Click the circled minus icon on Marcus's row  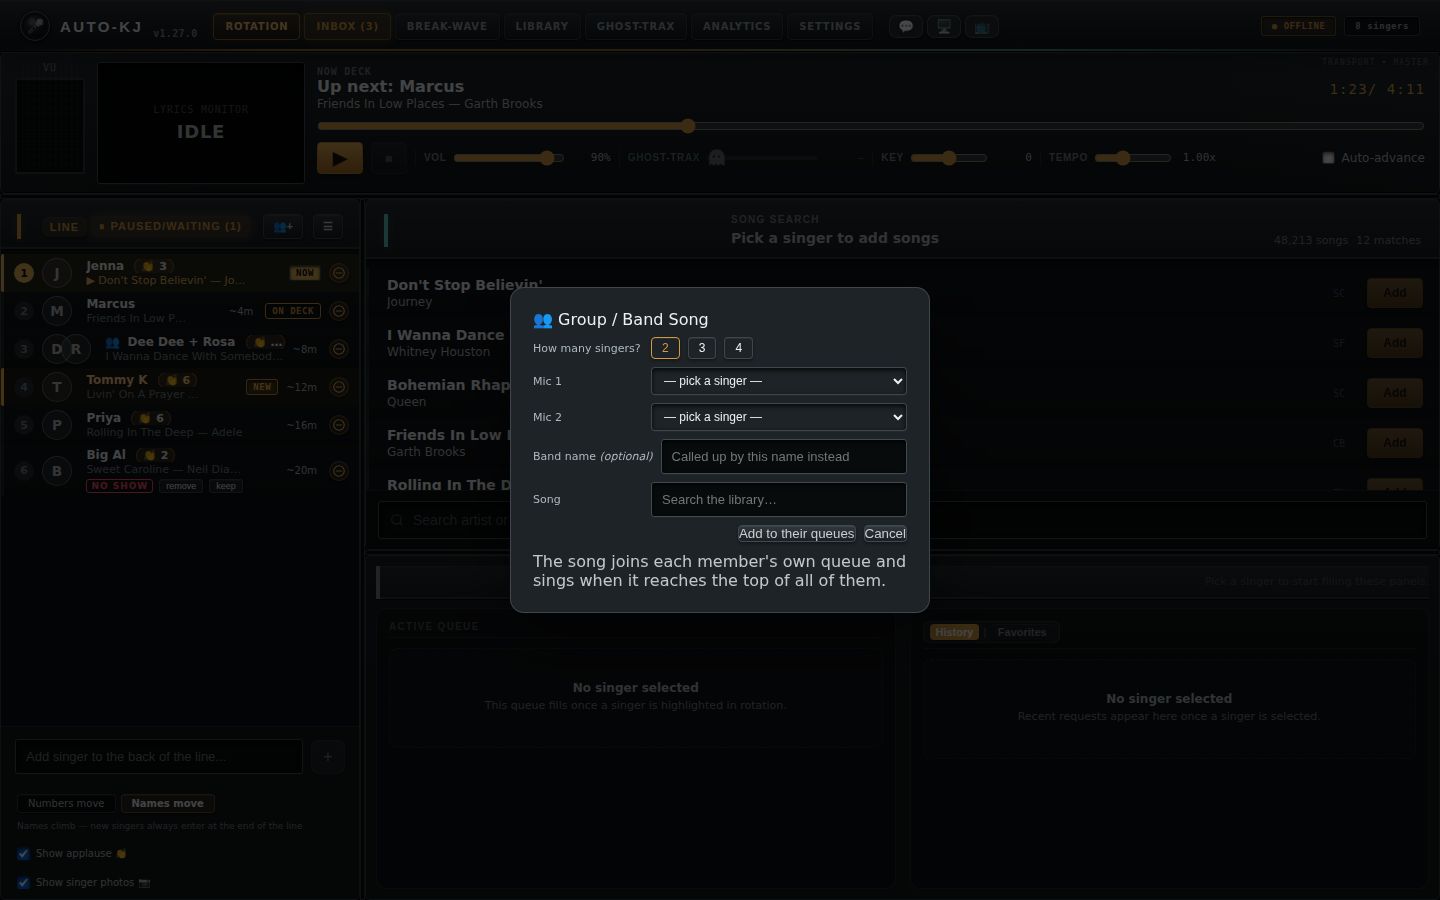339,311
